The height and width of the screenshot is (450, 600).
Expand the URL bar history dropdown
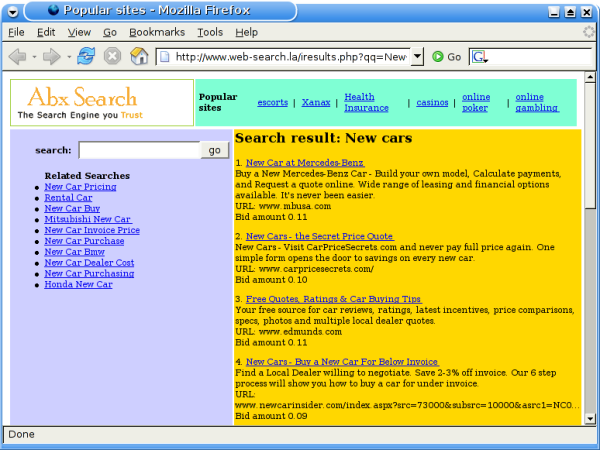pos(417,57)
